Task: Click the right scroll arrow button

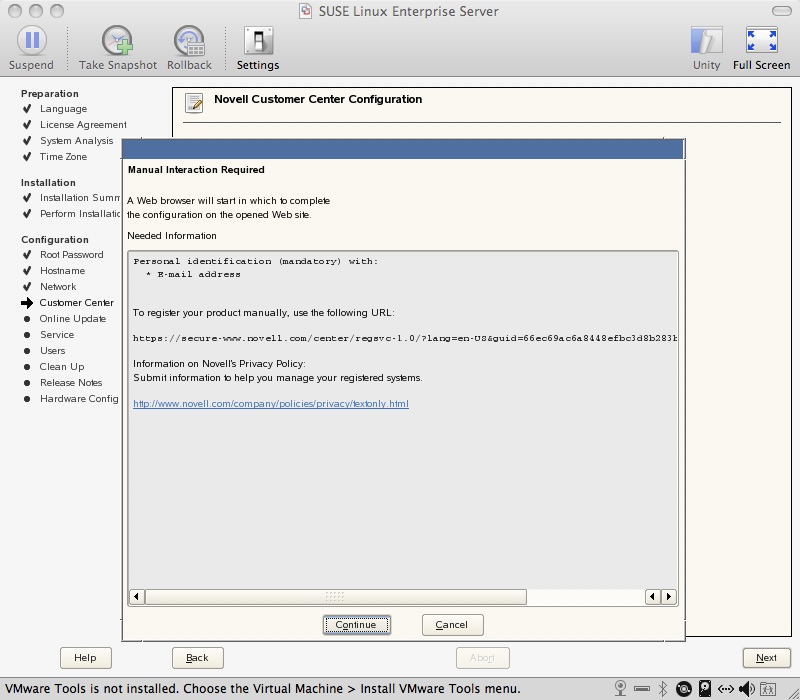Action: (x=669, y=596)
